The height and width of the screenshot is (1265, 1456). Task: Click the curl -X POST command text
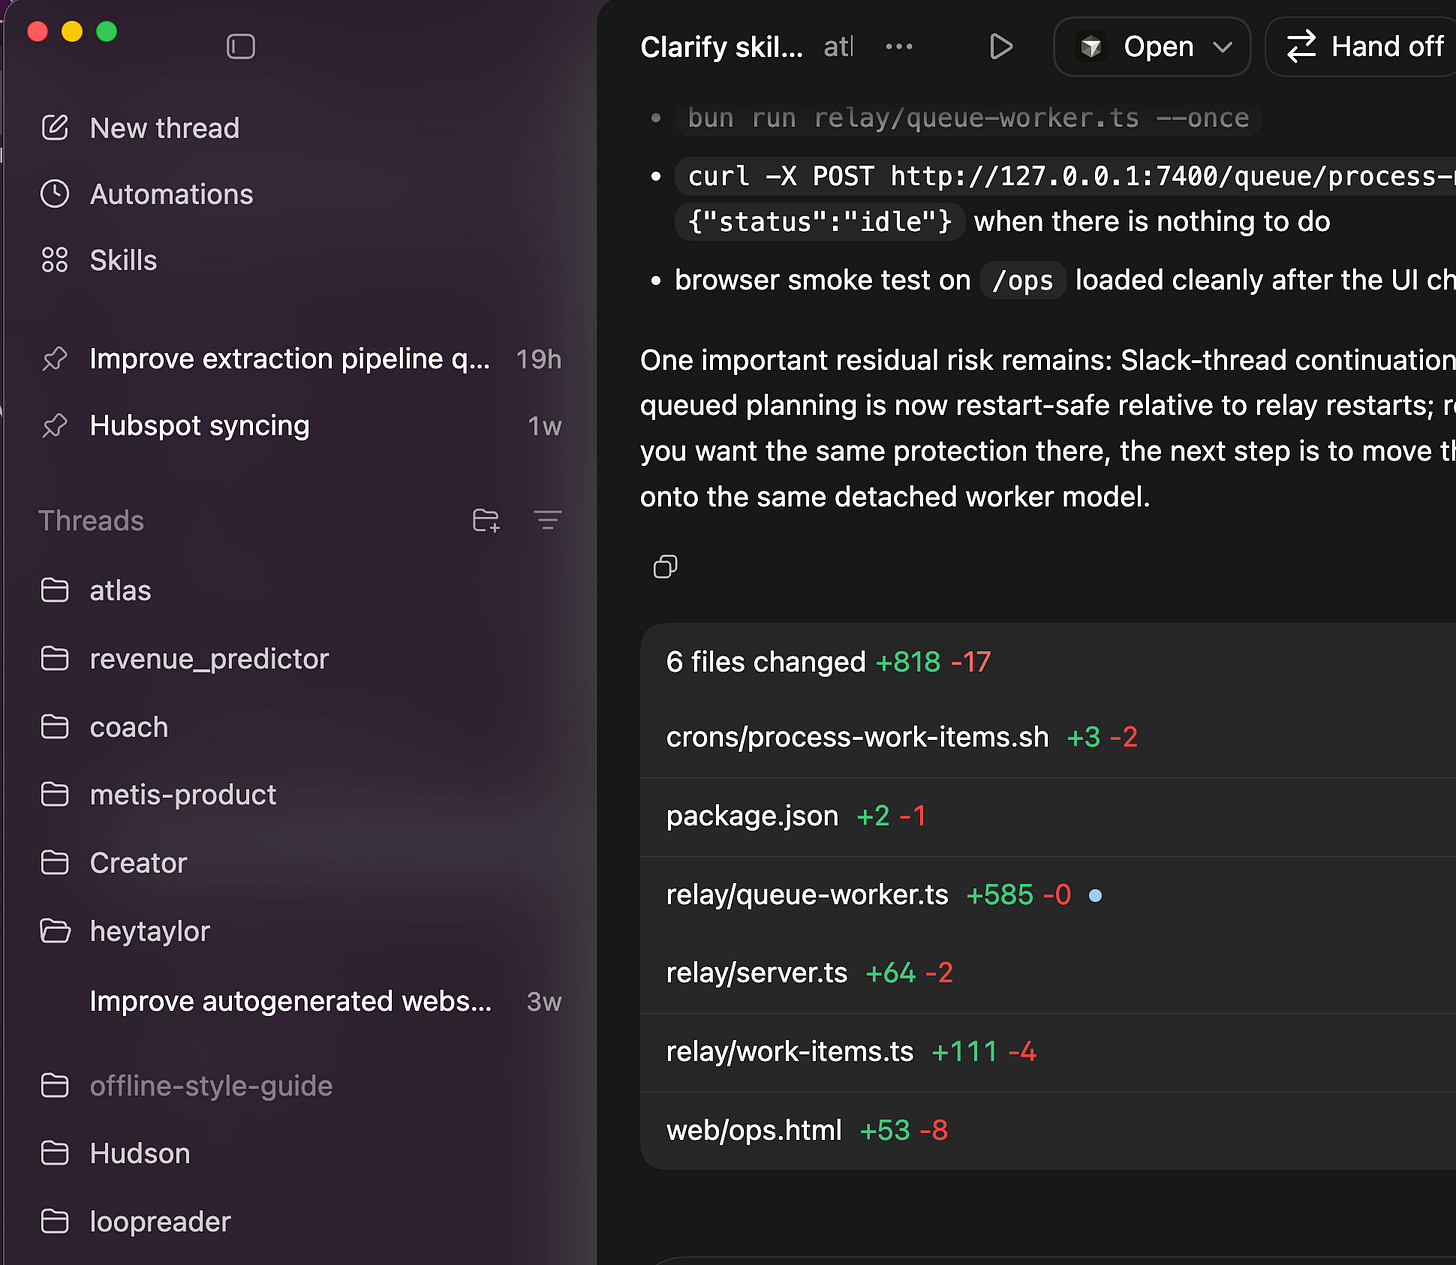click(1065, 177)
